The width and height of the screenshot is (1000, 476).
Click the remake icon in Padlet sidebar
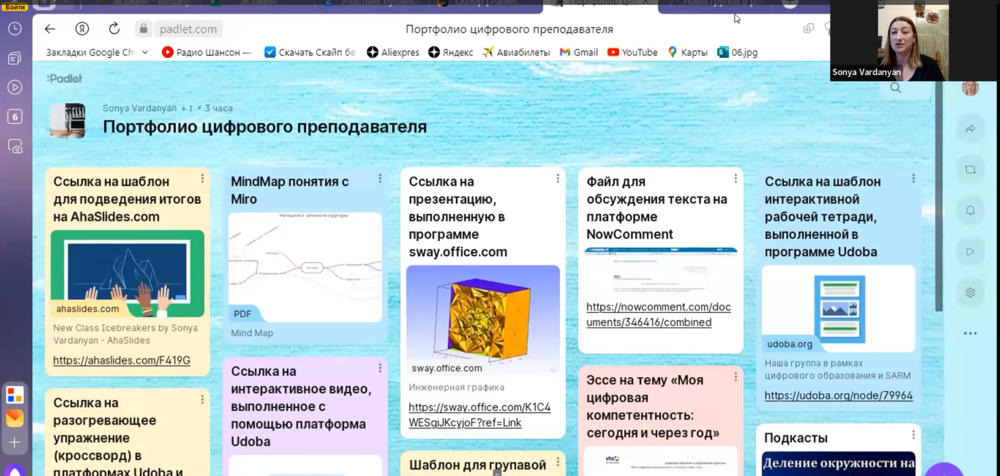(969, 170)
